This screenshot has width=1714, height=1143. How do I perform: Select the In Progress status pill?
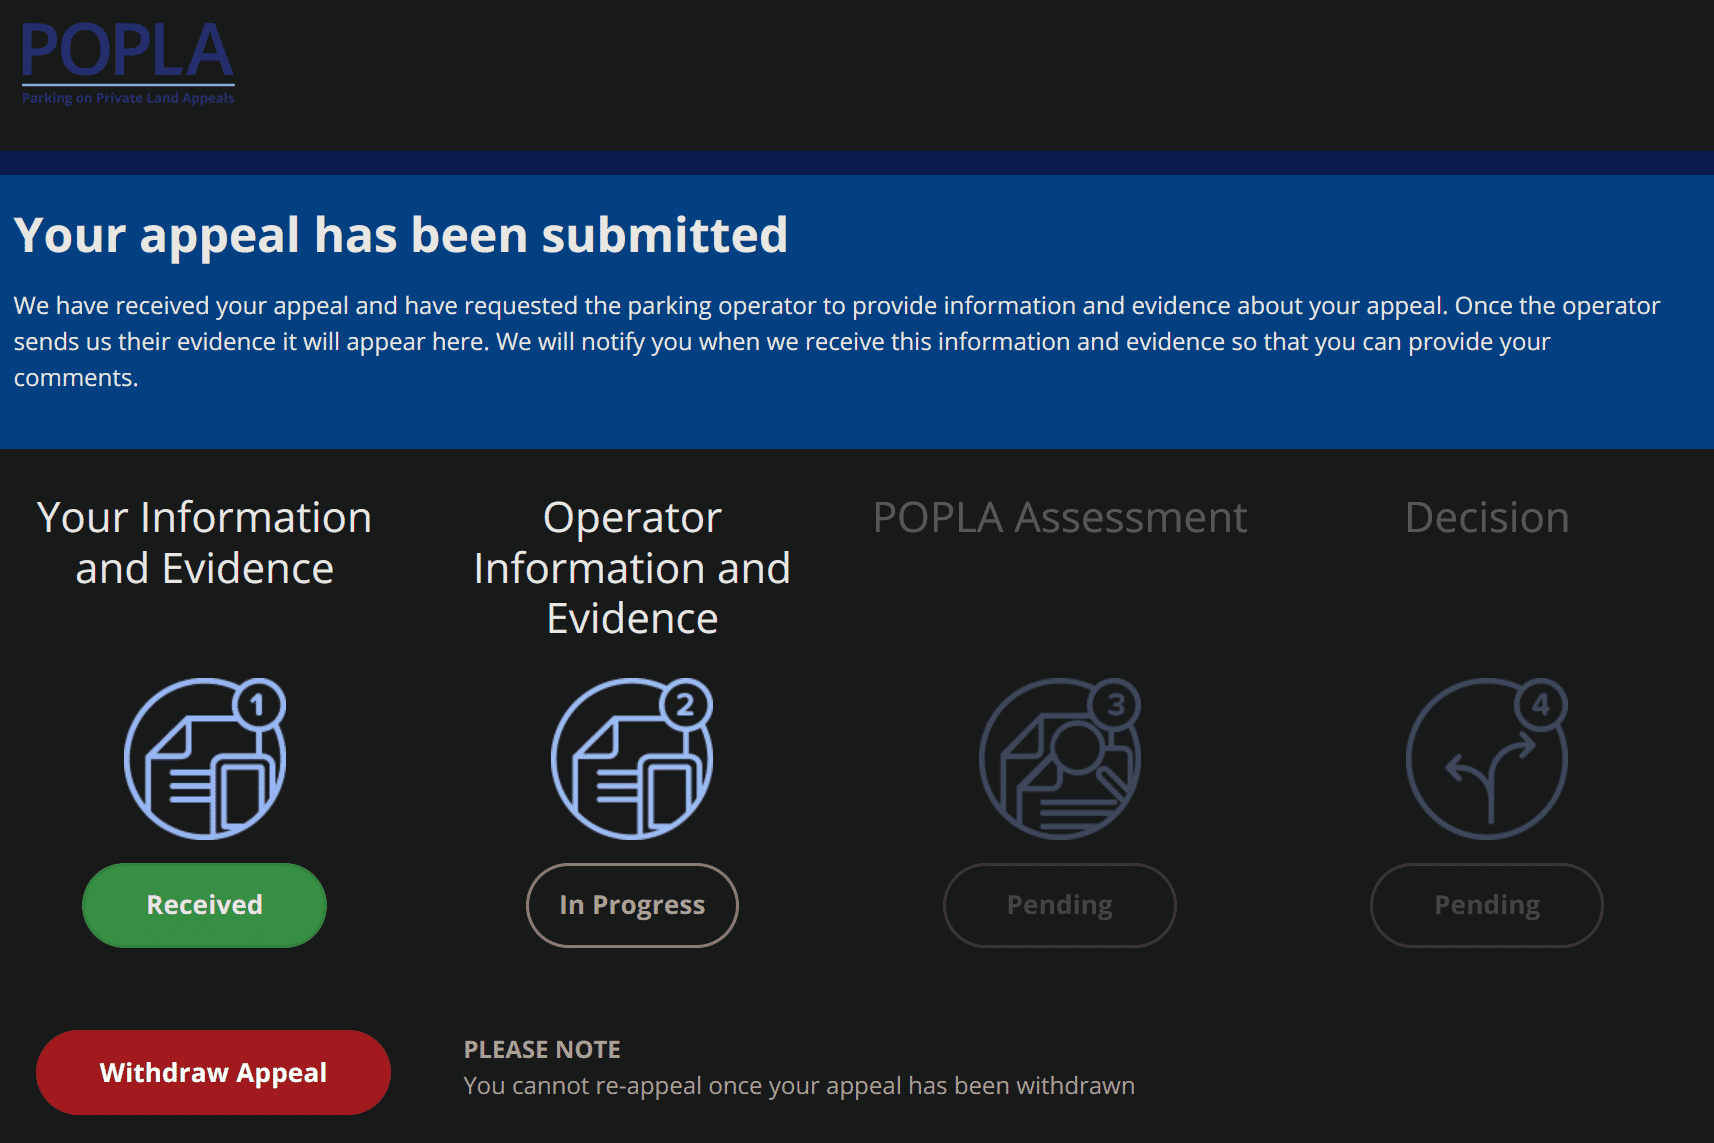tap(632, 905)
